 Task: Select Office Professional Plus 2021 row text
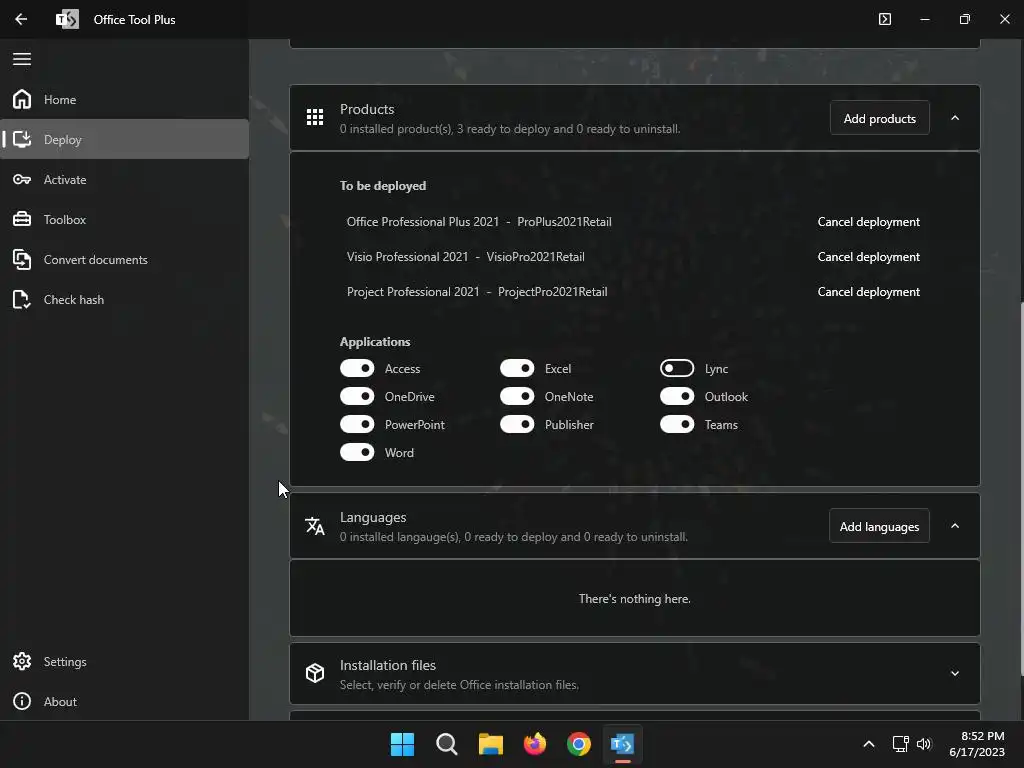click(479, 221)
